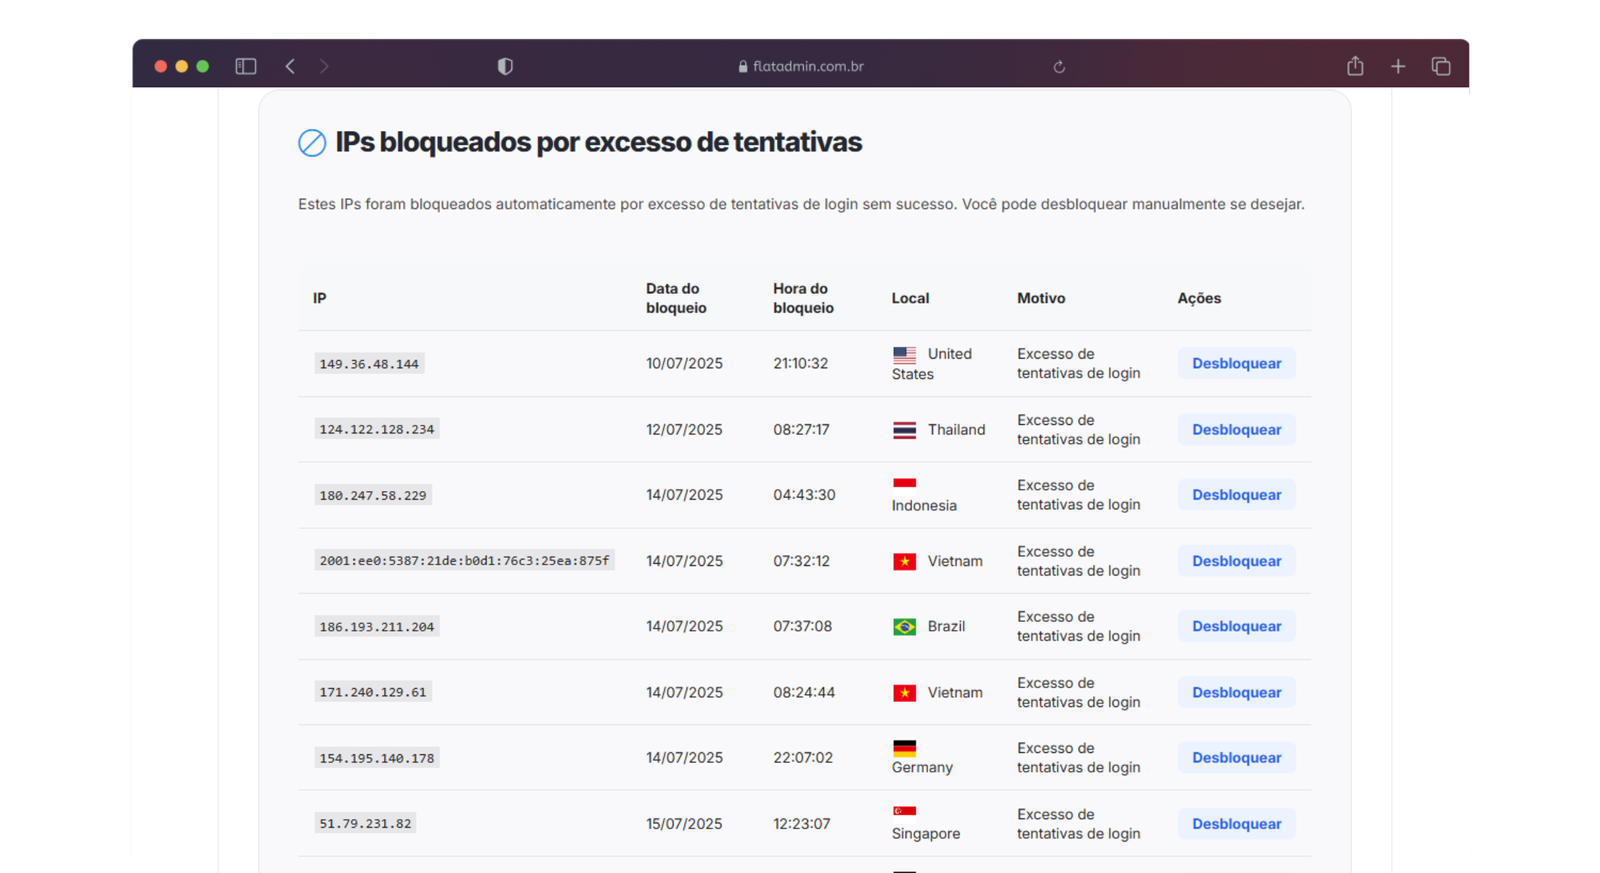Click the Indonesia location text
Image resolution: width=1600 pixels, height=873 pixels.
point(924,505)
